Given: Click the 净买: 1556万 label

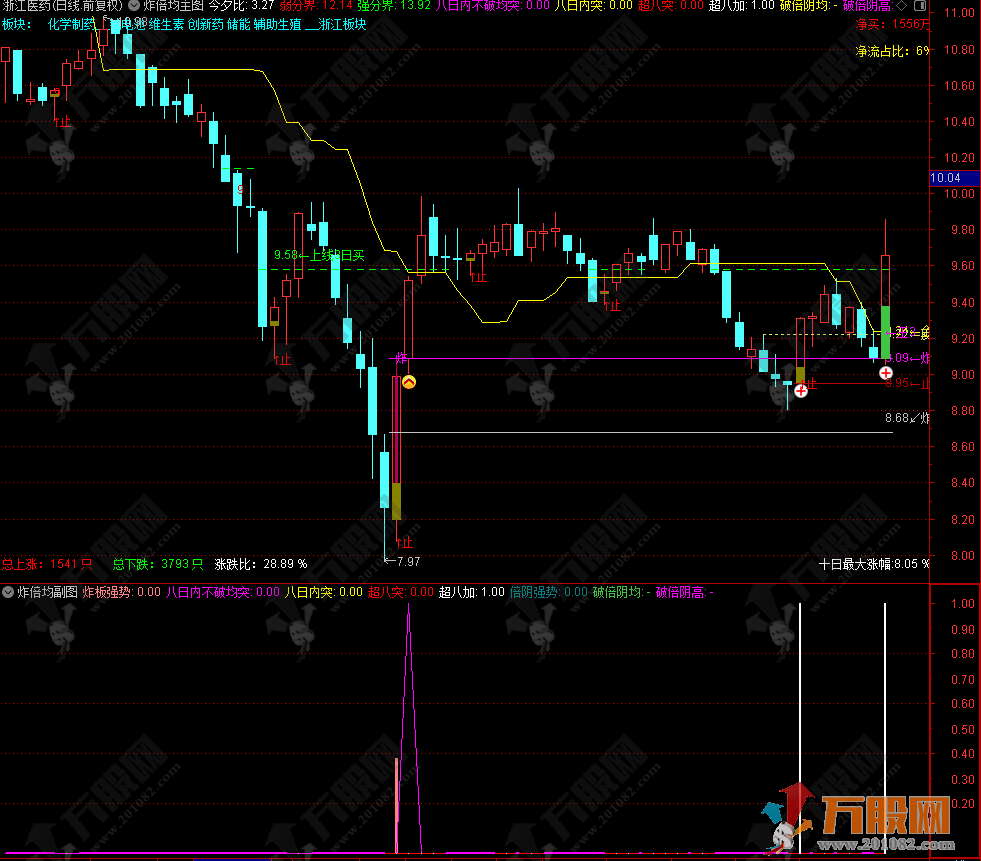Looking at the screenshot, I should coord(893,24).
